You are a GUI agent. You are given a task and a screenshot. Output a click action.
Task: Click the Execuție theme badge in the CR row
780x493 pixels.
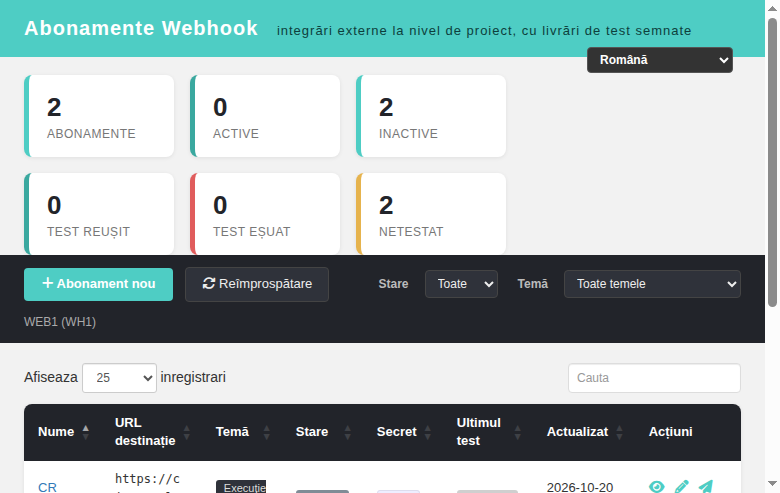241,487
